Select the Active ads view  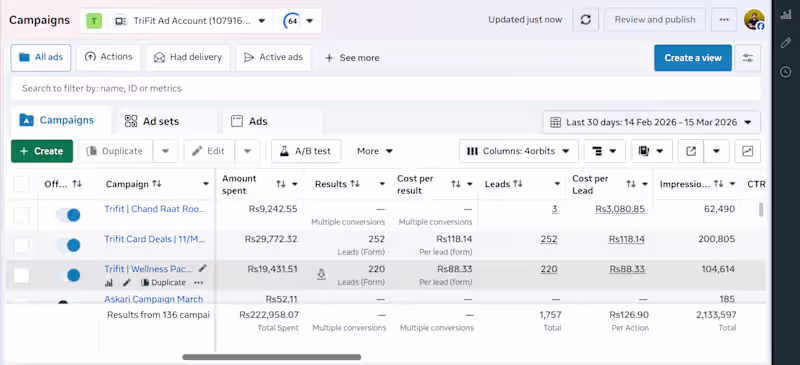point(273,57)
